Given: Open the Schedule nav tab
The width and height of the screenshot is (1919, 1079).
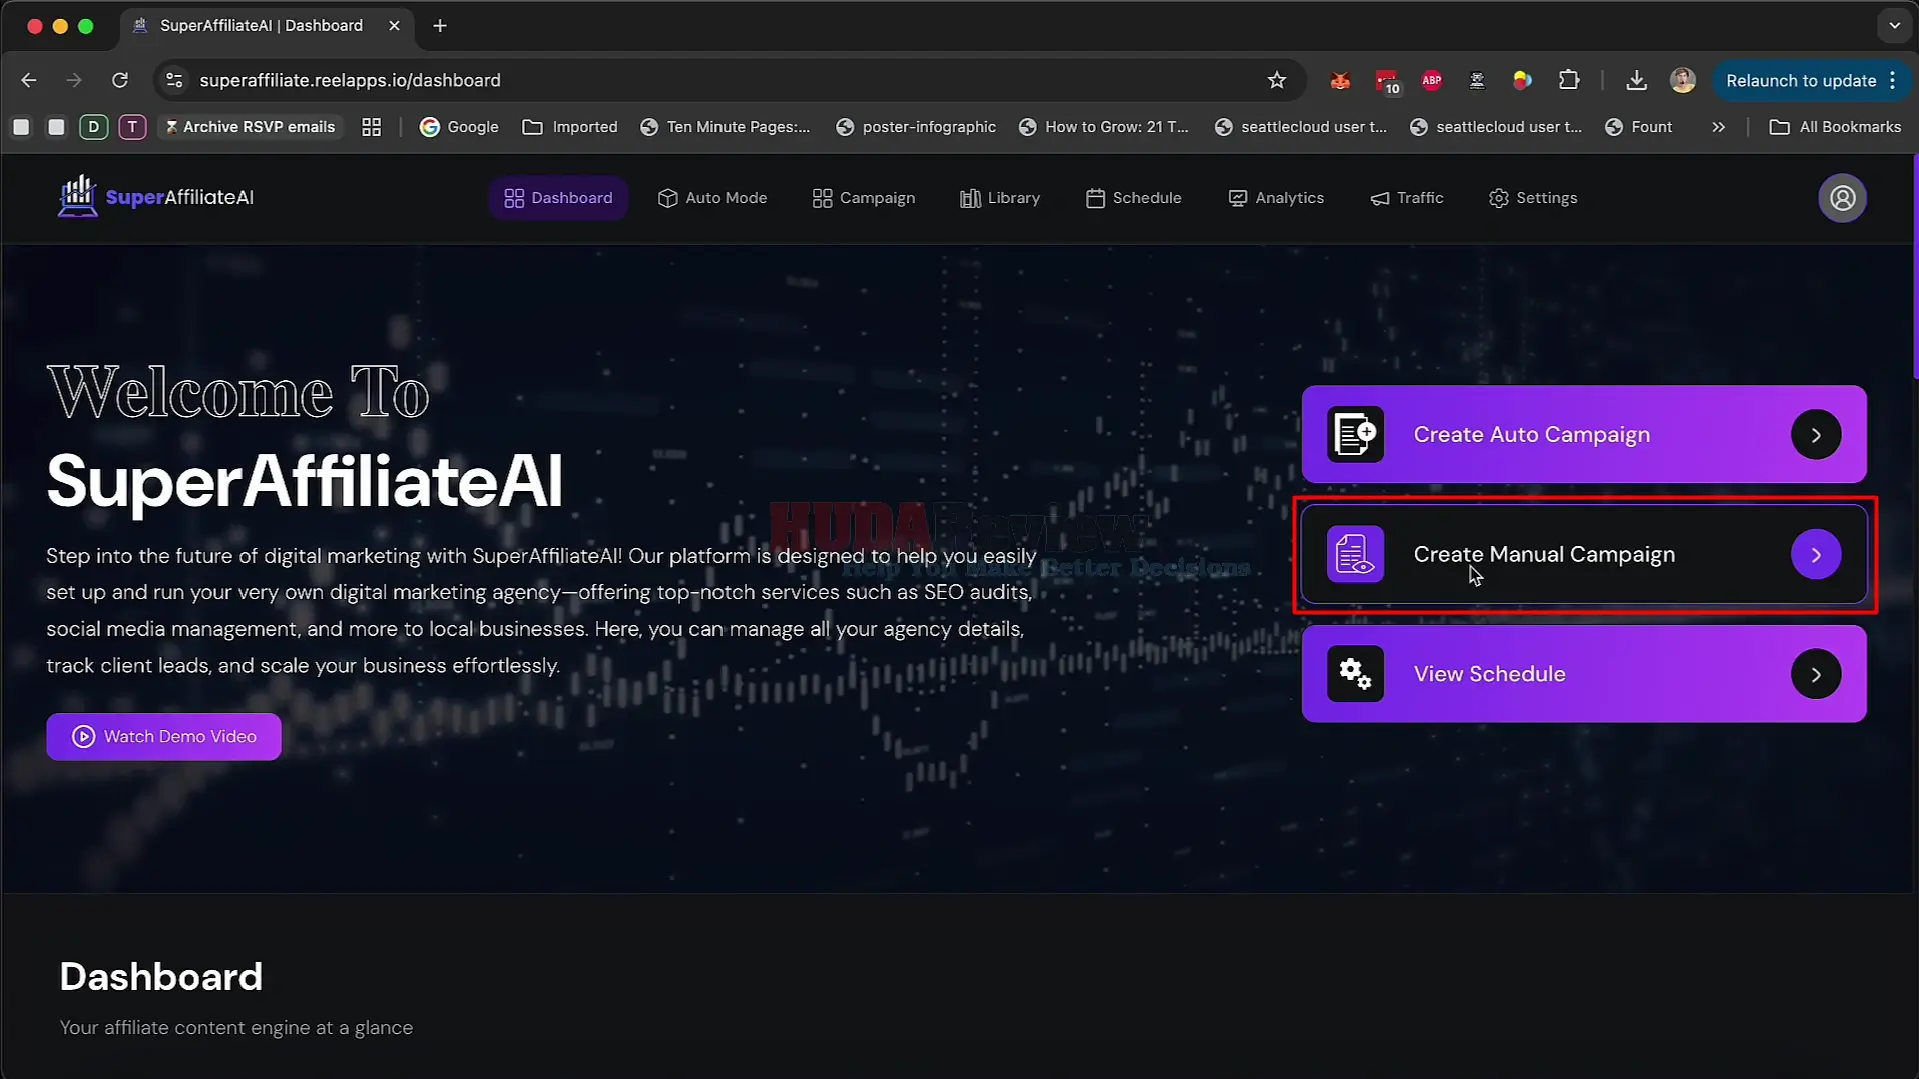Looking at the screenshot, I should tap(1134, 198).
